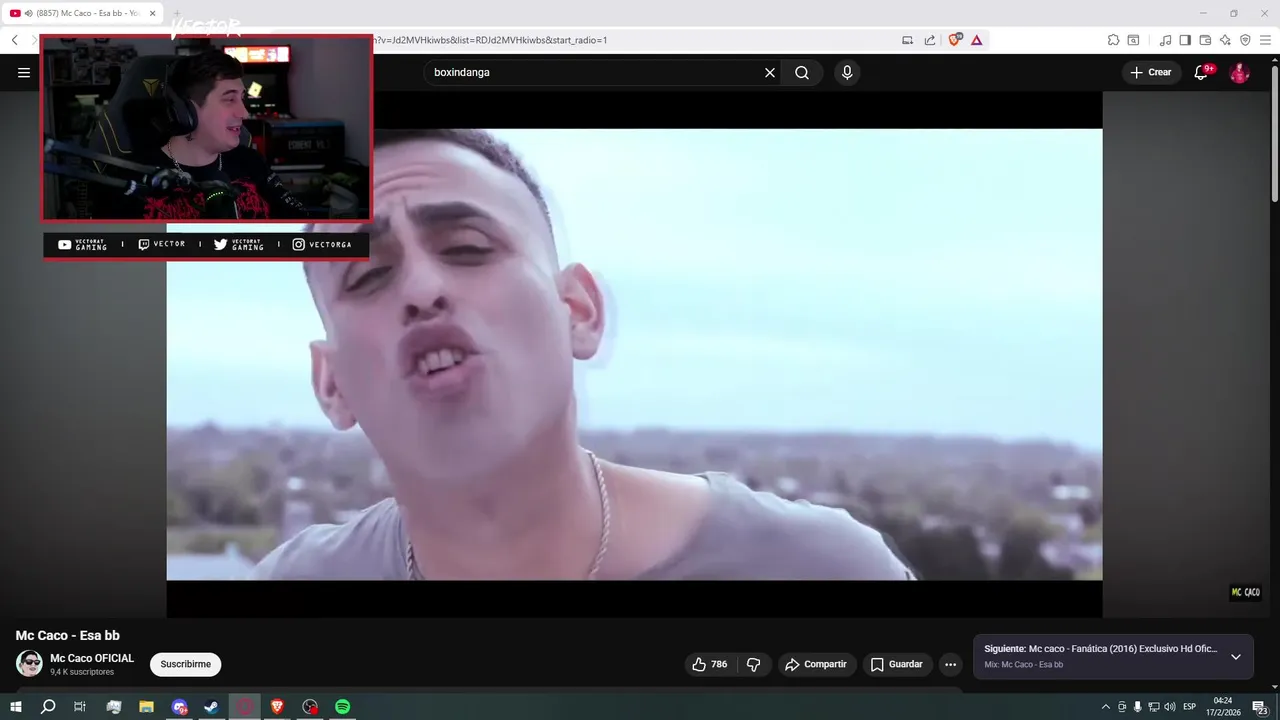The height and width of the screenshot is (720, 1280).
Task: Open more actions three-dot menu
Action: click(950, 665)
